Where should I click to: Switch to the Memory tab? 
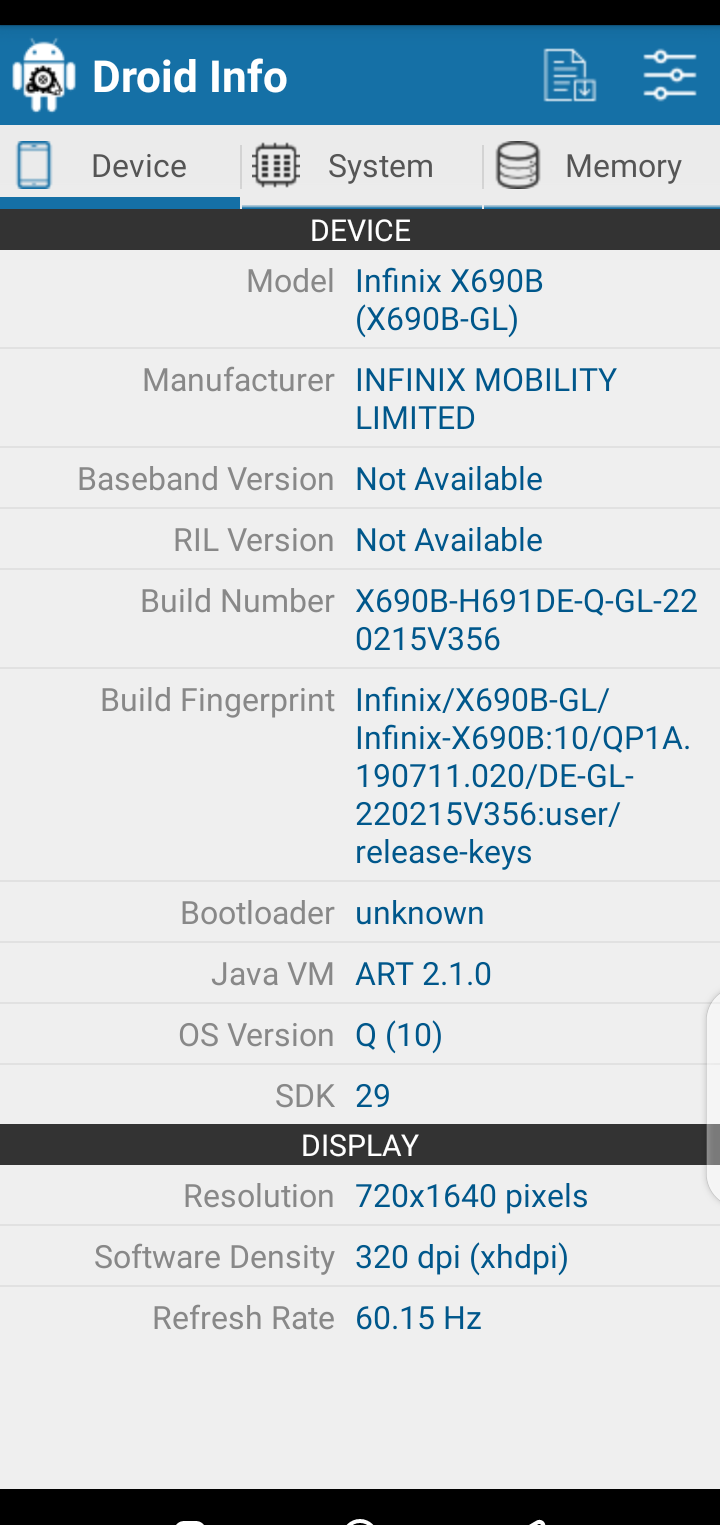click(602, 166)
